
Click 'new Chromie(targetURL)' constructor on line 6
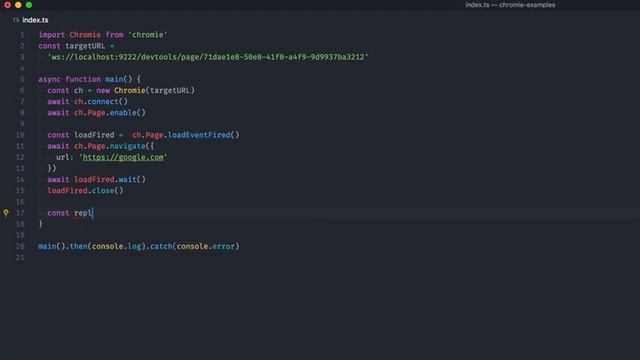(x=145, y=91)
